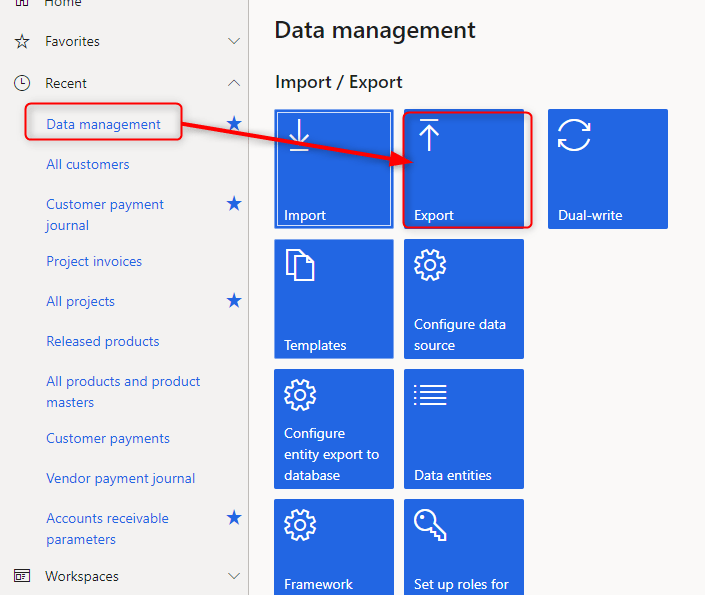Toggle favorite star for Customer payment journal
The height and width of the screenshot is (595, 705).
(234, 204)
